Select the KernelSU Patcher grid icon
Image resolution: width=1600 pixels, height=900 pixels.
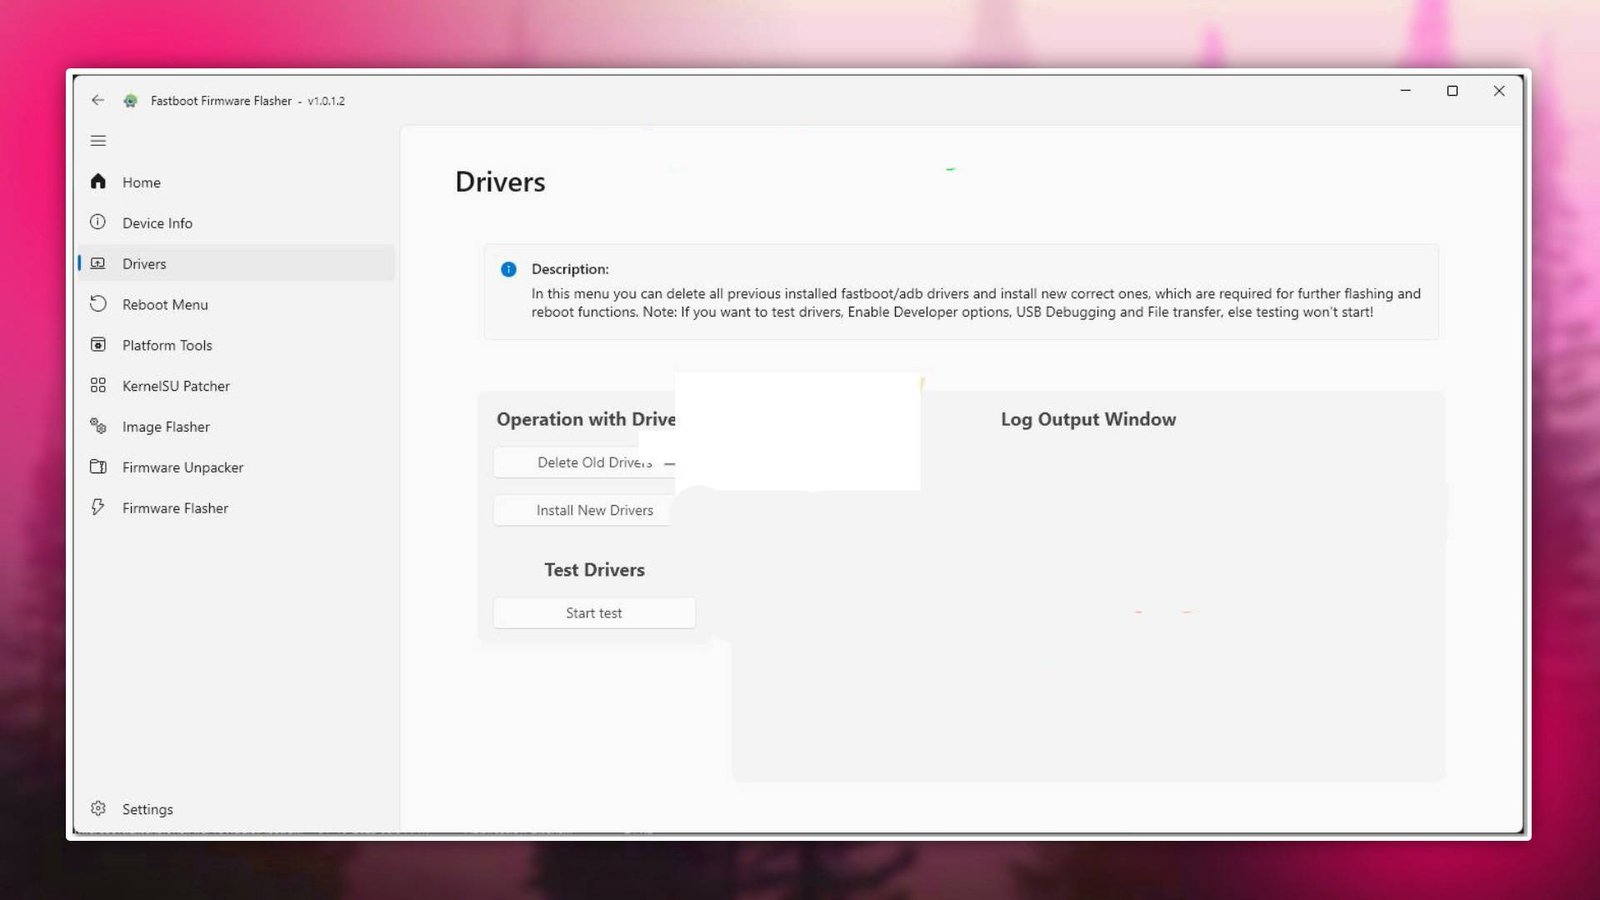tap(98, 385)
